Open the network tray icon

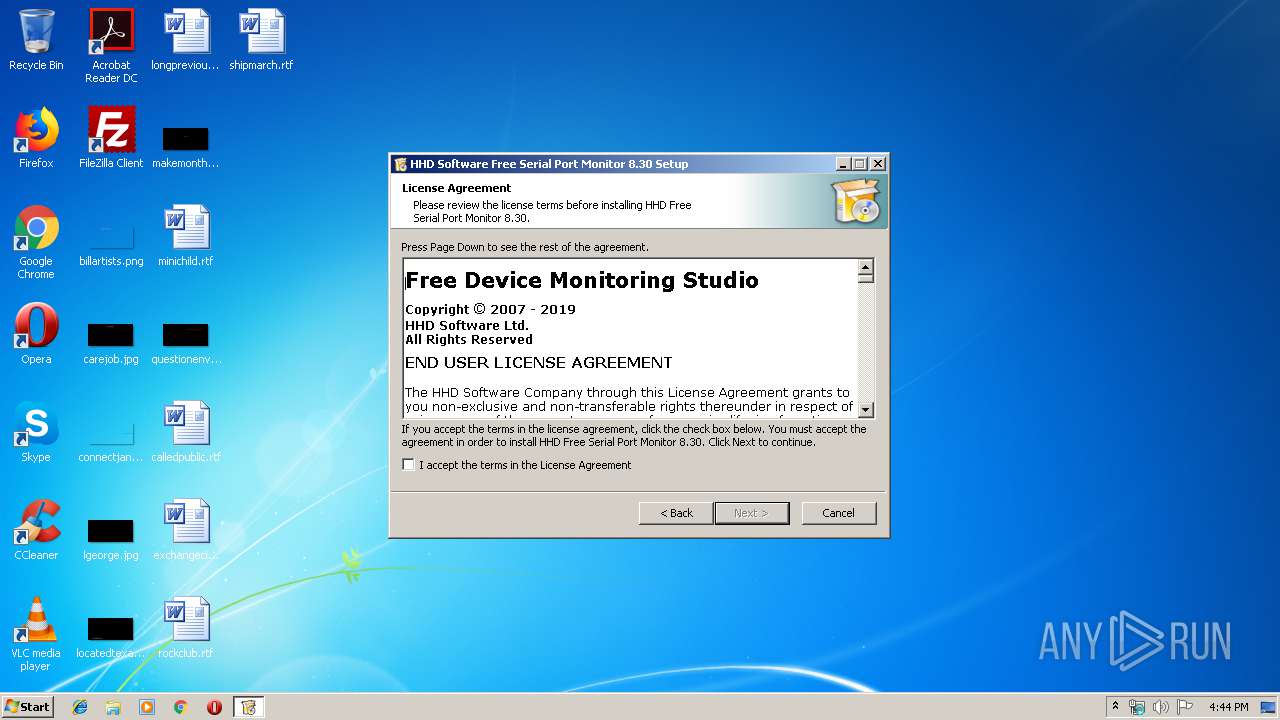[1137, 707]
